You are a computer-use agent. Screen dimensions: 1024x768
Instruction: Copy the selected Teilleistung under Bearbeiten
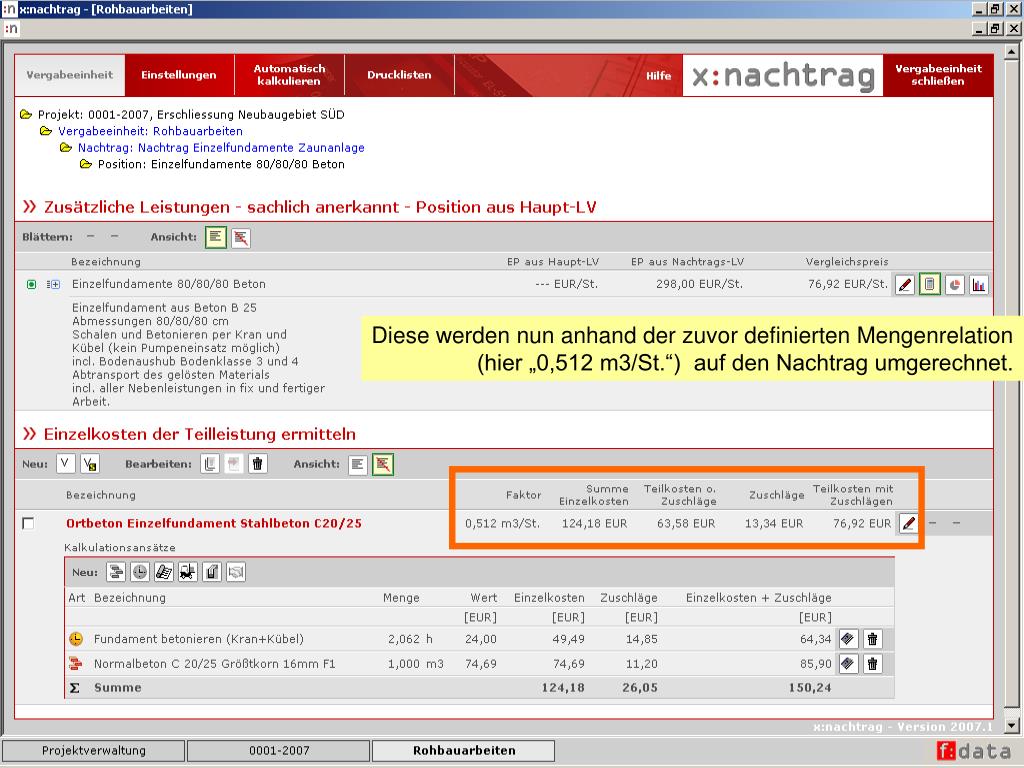pyautogui.click(x=210, y=464)
